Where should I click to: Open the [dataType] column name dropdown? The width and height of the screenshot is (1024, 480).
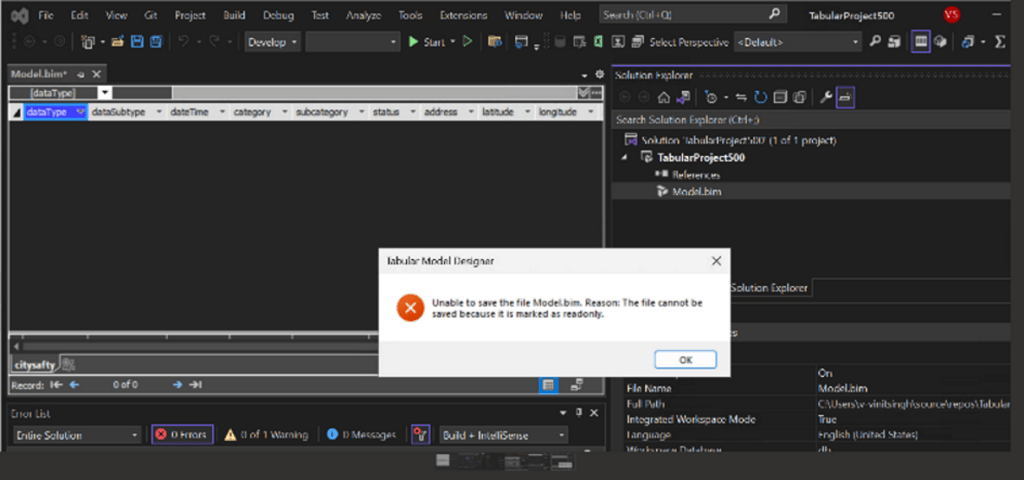click(105, 93)
